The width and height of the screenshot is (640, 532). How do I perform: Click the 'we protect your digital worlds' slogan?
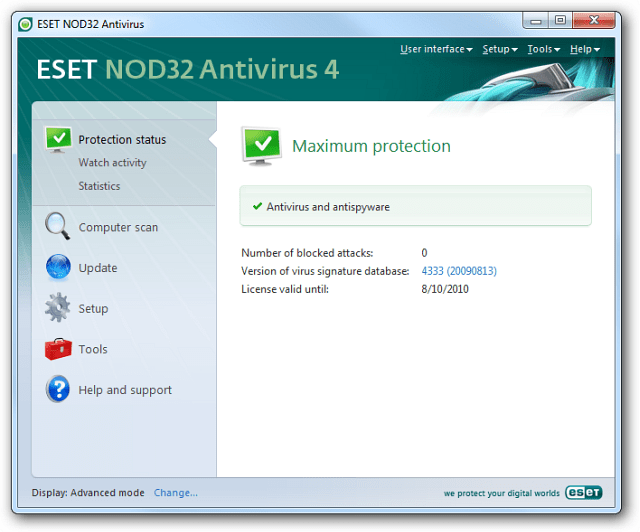click(x=501, y=493)
